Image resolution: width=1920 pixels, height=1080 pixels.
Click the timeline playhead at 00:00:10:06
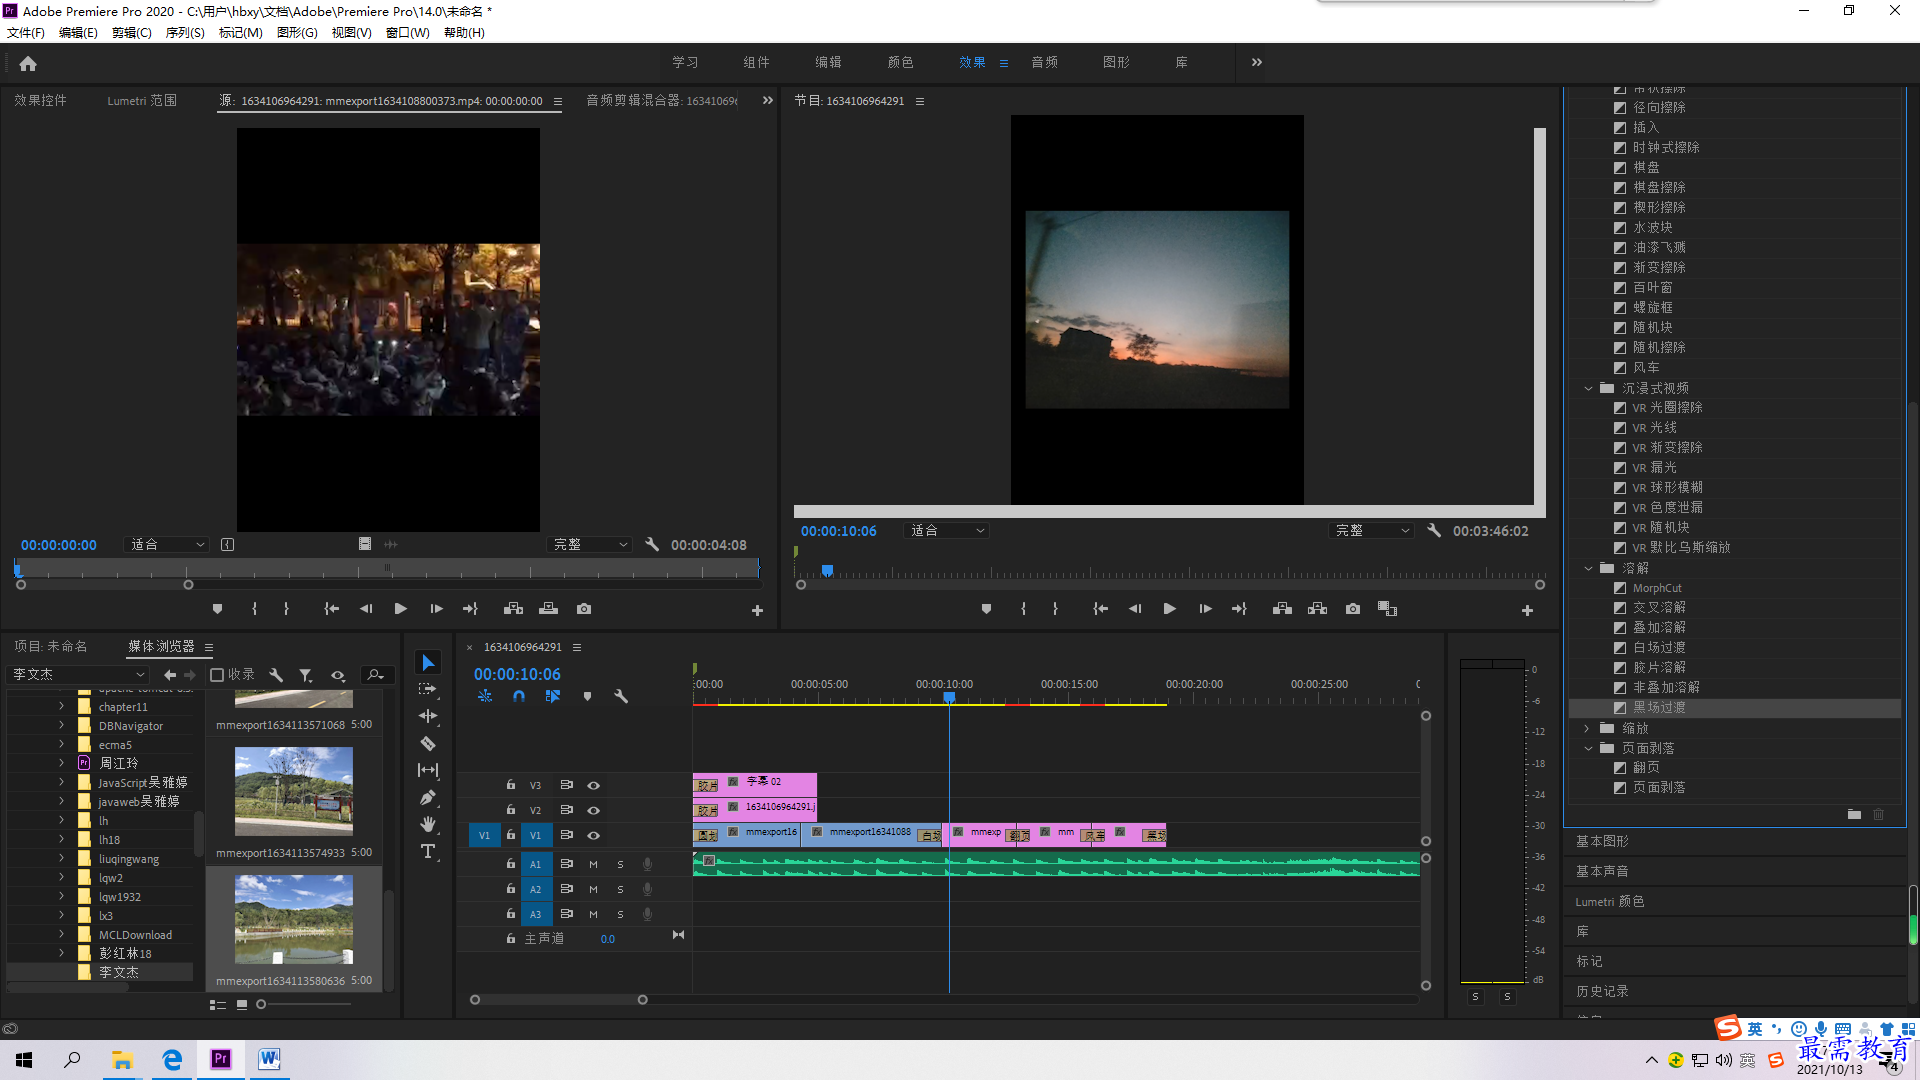point(949,697)
